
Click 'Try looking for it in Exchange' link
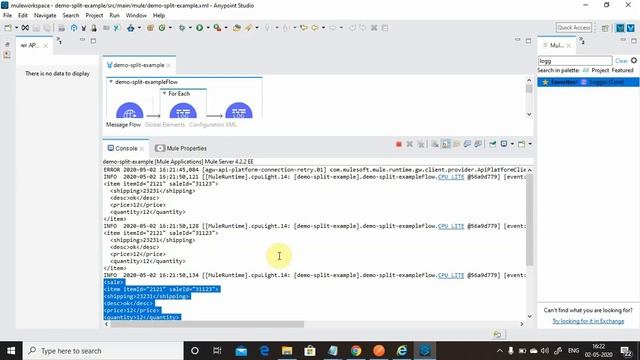click(x=588, y=321)
